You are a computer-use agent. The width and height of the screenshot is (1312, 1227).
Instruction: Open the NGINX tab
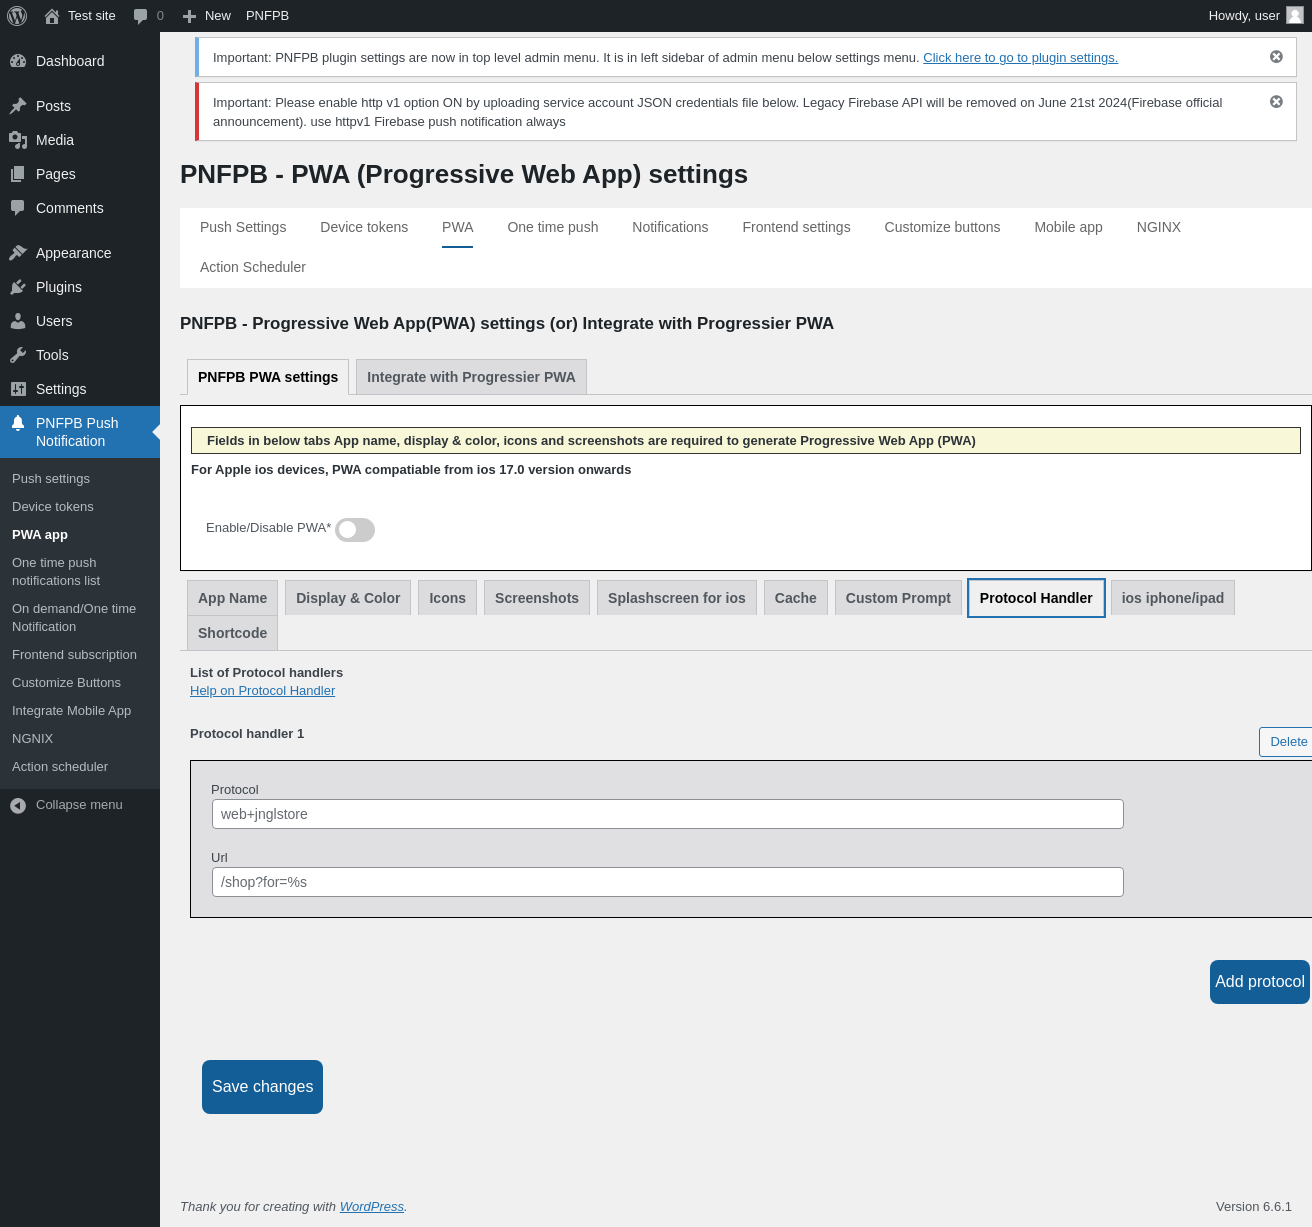[x=1159, y=227]
